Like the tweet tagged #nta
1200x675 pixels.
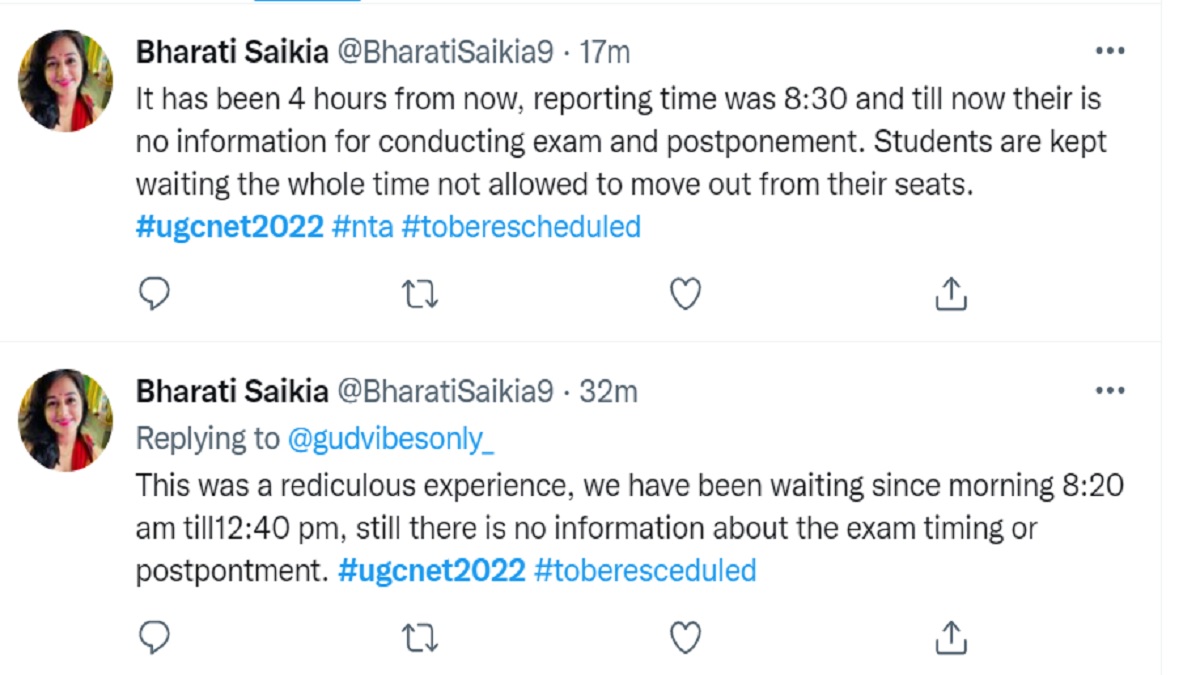pyautogui.click(x=685, y=294)
